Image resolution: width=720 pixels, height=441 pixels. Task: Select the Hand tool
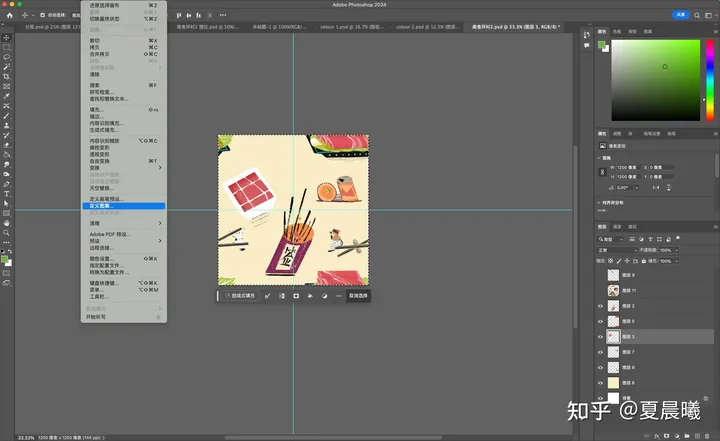click(6, 223)
